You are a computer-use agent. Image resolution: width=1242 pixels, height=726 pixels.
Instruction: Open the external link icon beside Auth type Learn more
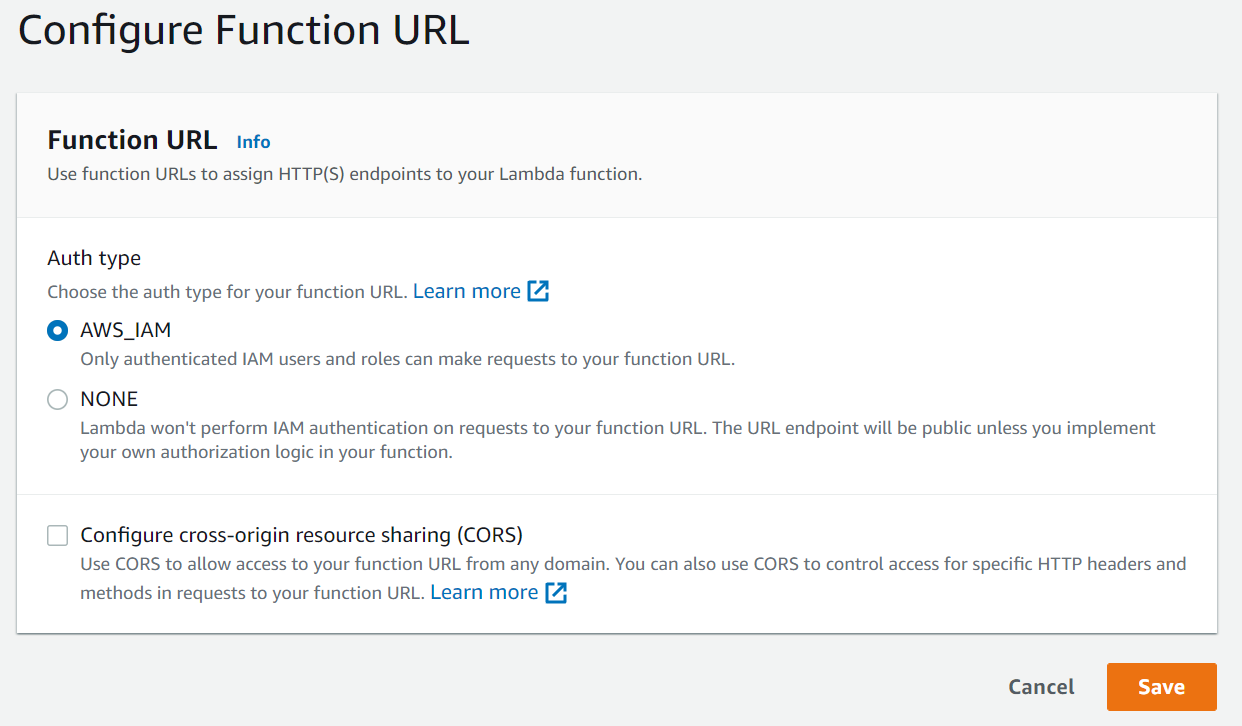pyautogui.click(x=538, y=291)
